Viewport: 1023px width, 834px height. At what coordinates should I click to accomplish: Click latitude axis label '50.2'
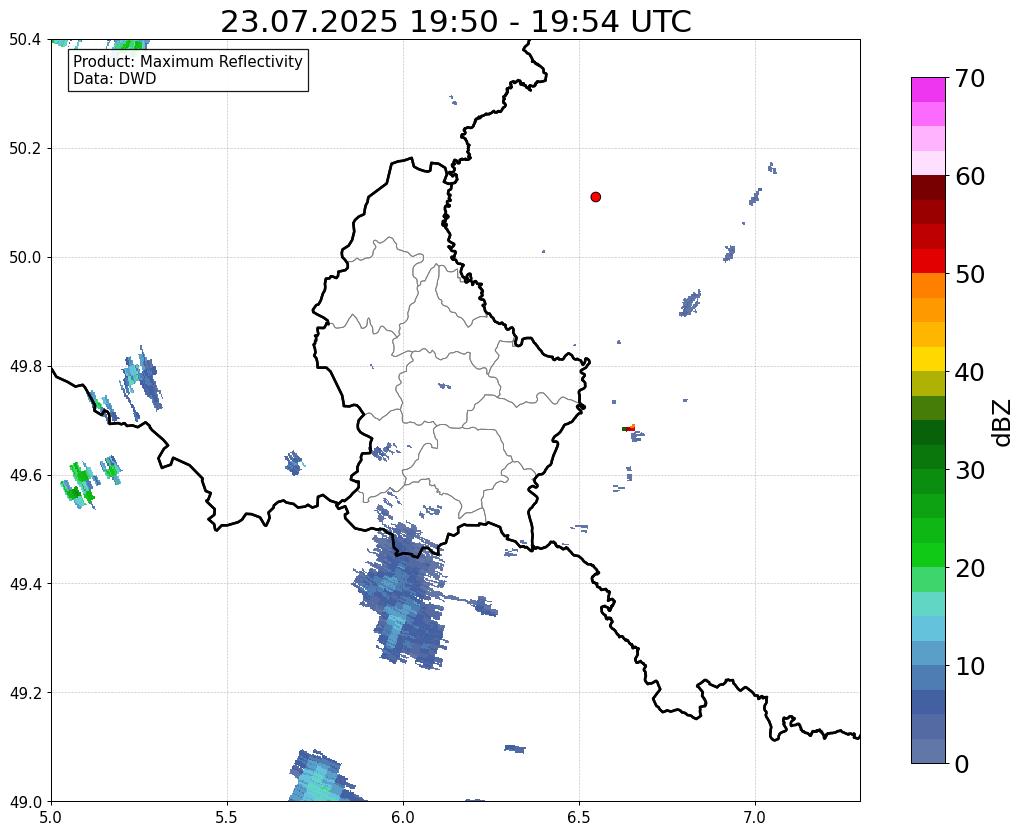pos(25,148)
